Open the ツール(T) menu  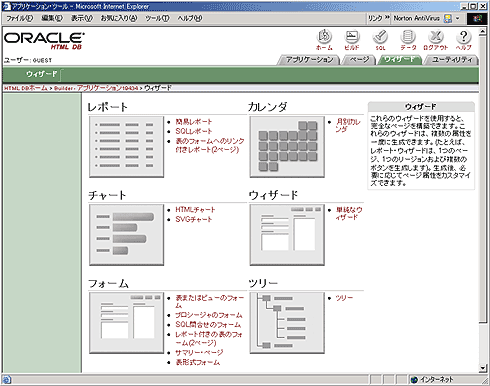click(x=157, y=18)
